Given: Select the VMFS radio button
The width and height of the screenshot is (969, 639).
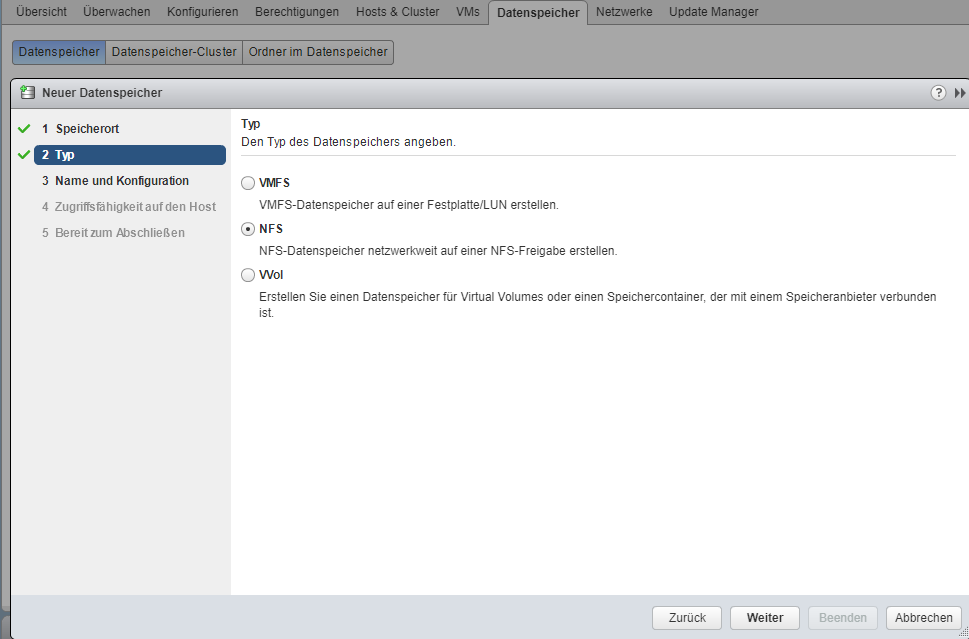Looking at the screenshot, I should [x=248, y=183].
